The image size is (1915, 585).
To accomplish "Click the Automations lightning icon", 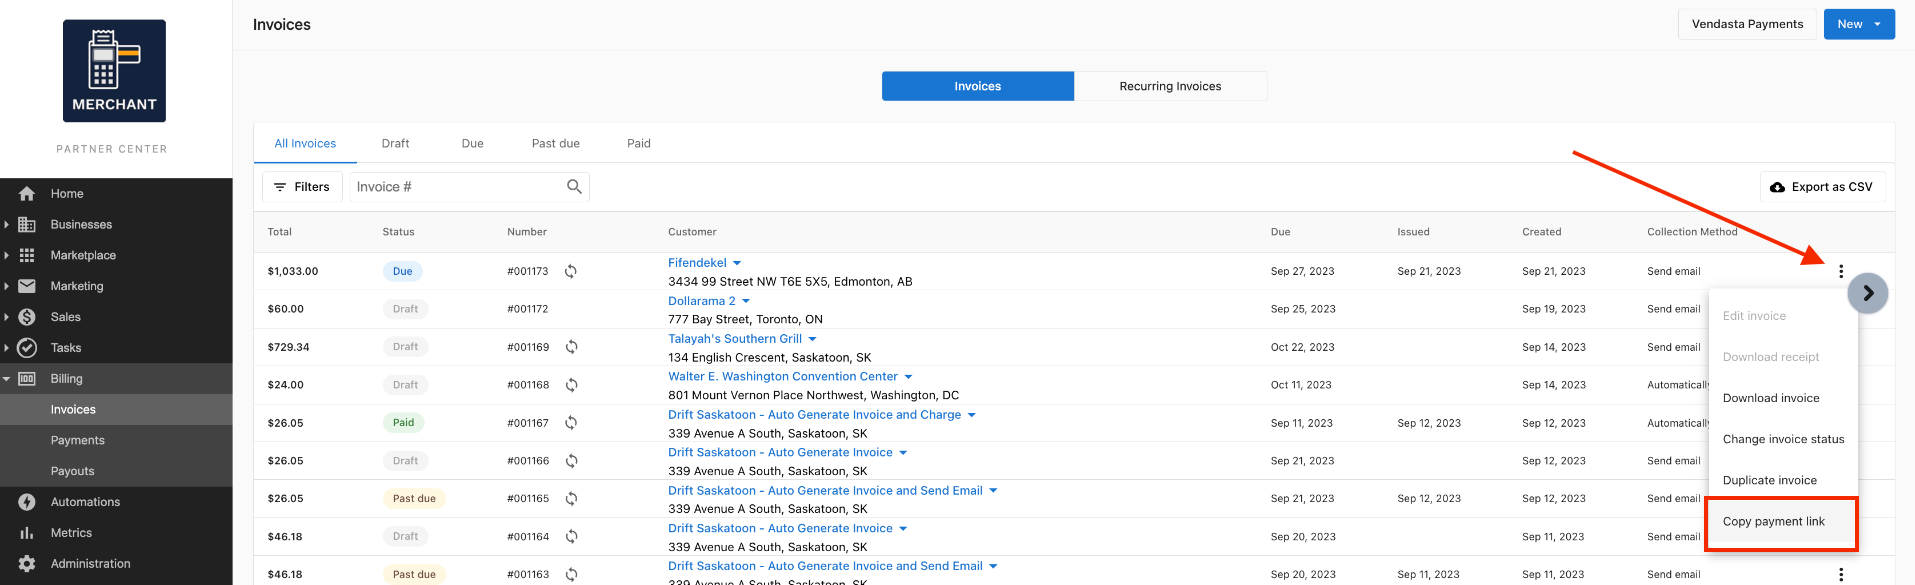I will [27, 502].
